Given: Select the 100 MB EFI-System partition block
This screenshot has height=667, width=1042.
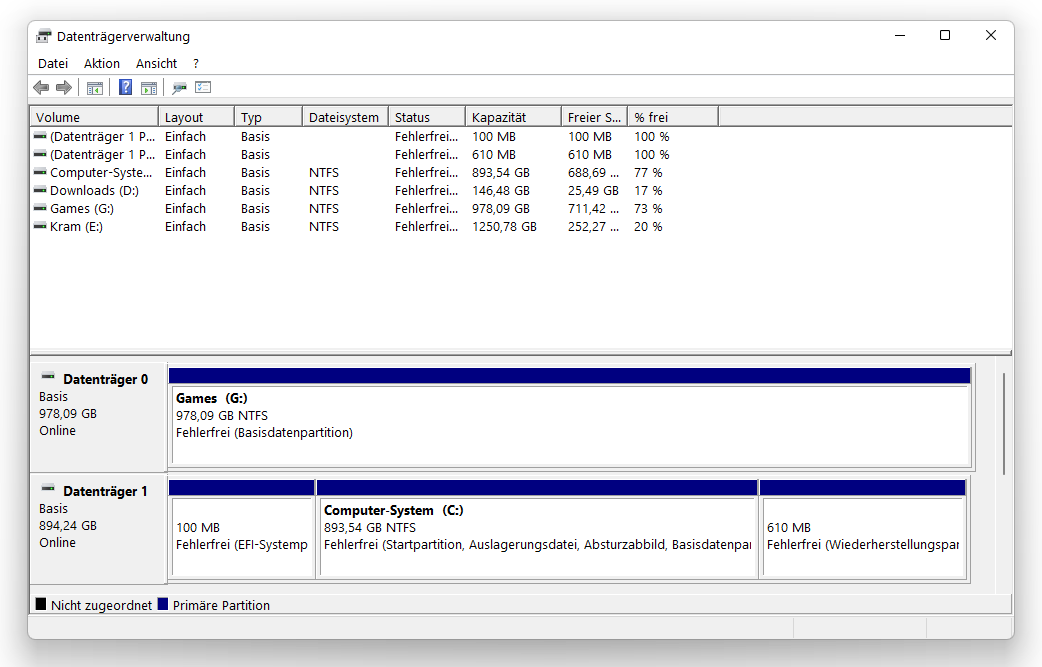Looking at the screenshot, I should click(x=242, y=529).
